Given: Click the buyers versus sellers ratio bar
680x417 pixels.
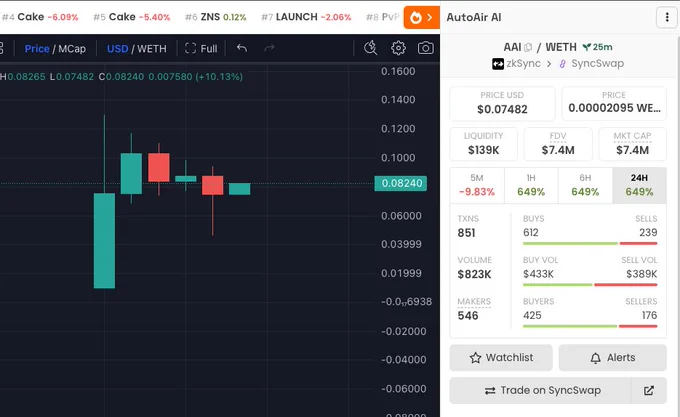Looking at the screenshot, I should pos(590,326).
